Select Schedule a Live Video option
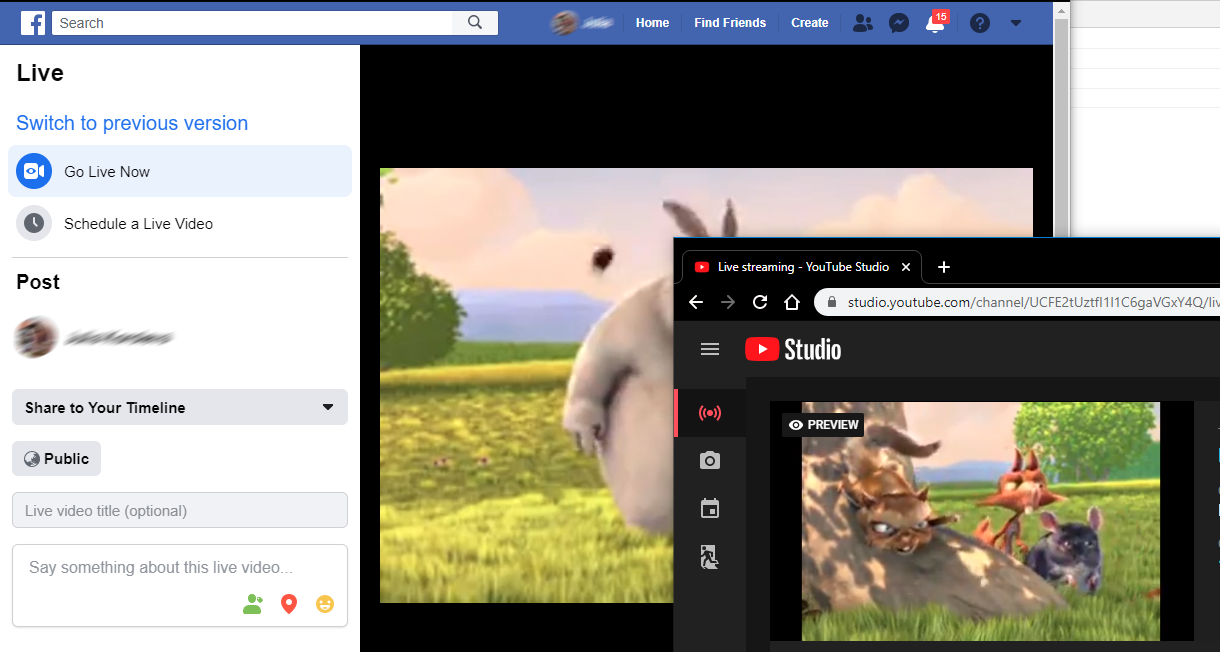 tap(180, 223)
